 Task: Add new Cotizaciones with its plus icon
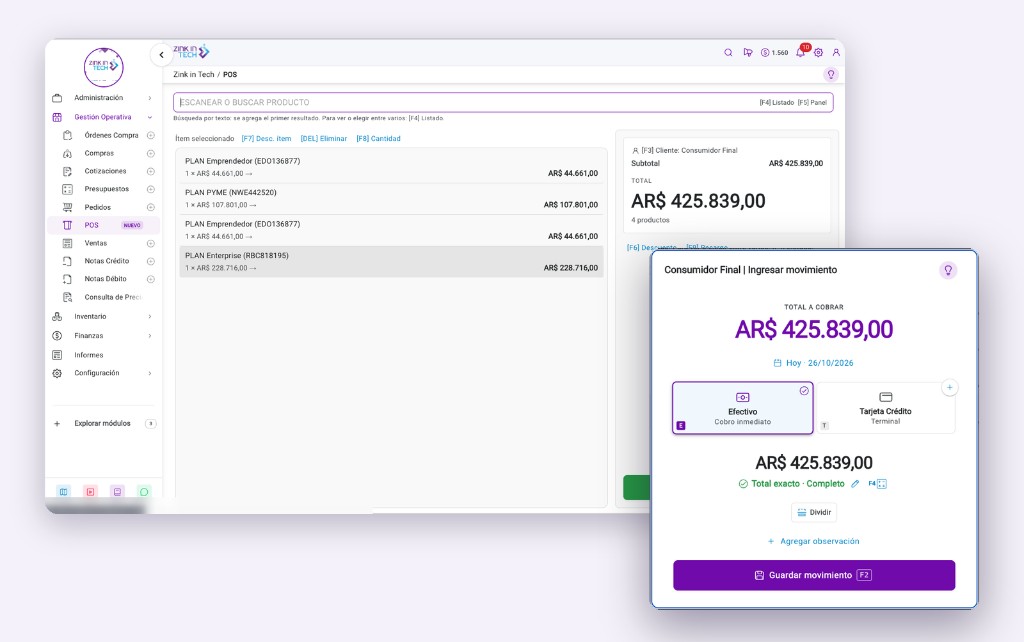tap(151, 171)
